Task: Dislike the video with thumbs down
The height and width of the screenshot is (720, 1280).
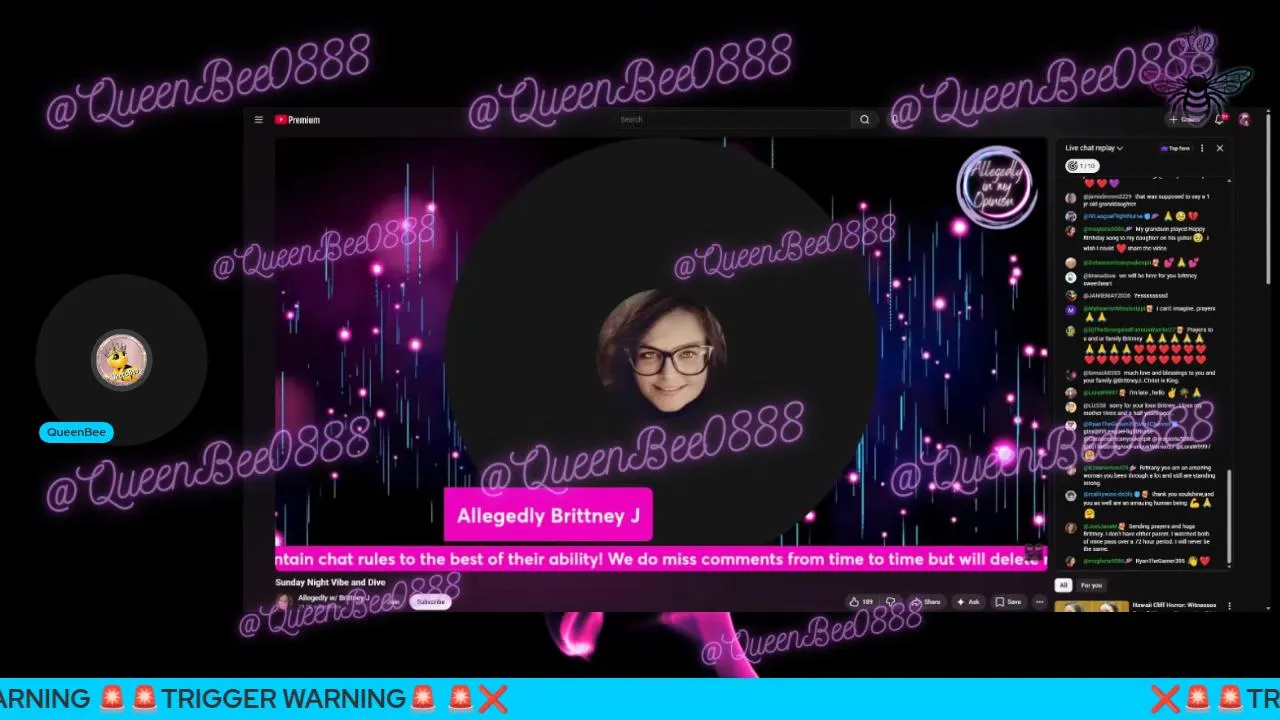Action: click(x=891, y=602)
